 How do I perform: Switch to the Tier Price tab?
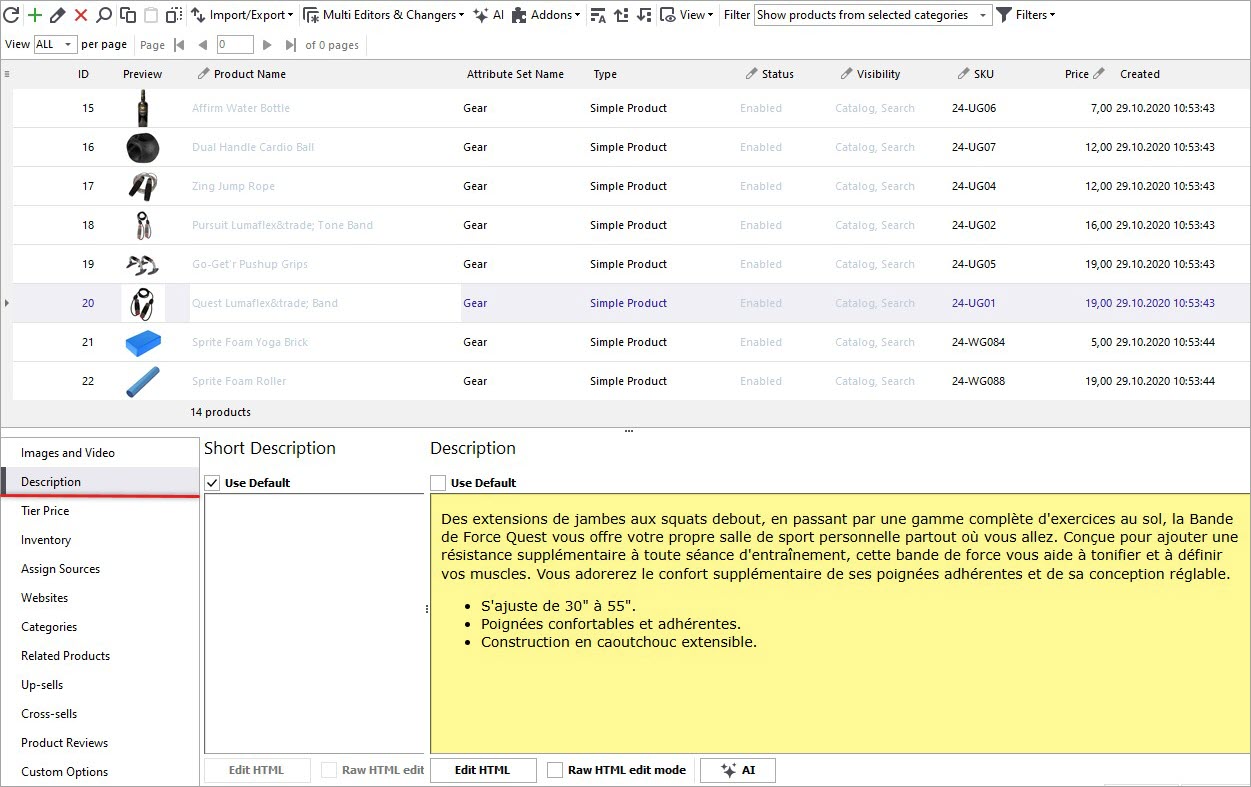(x=46, y=510)
